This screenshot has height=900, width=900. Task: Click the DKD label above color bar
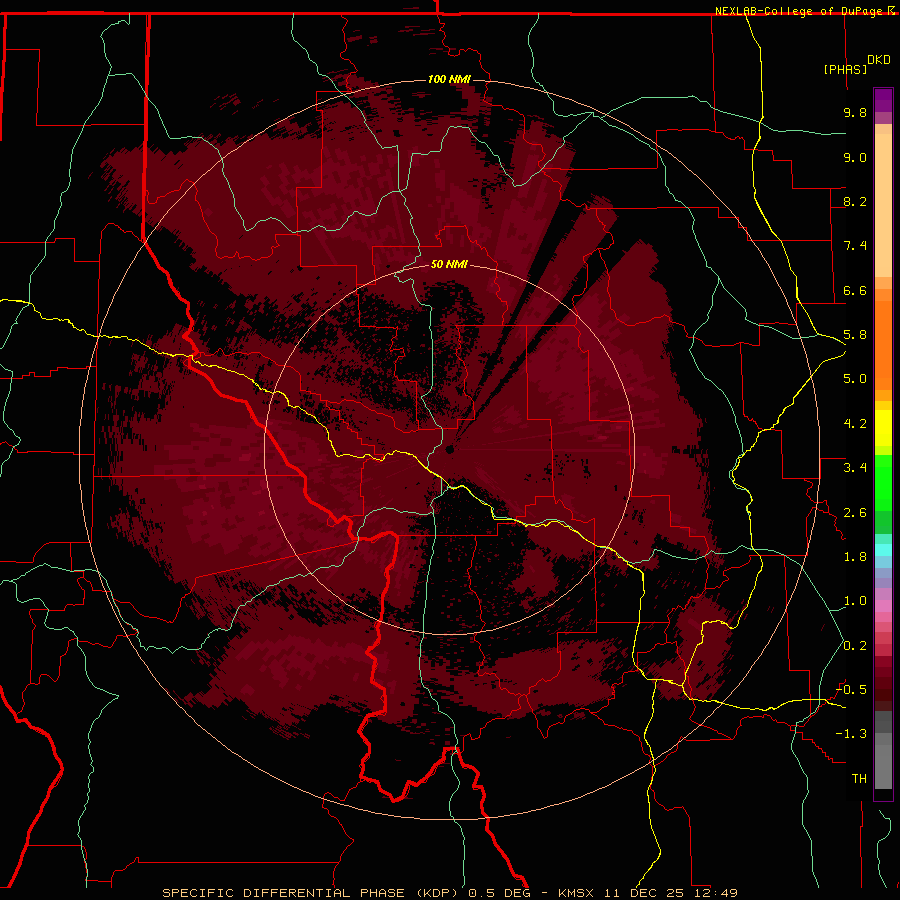879,60
